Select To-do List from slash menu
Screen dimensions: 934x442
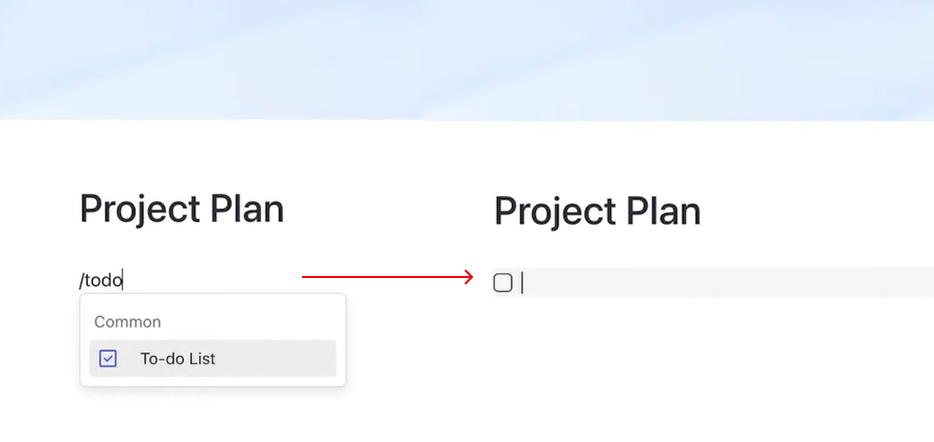coord(212,358)
